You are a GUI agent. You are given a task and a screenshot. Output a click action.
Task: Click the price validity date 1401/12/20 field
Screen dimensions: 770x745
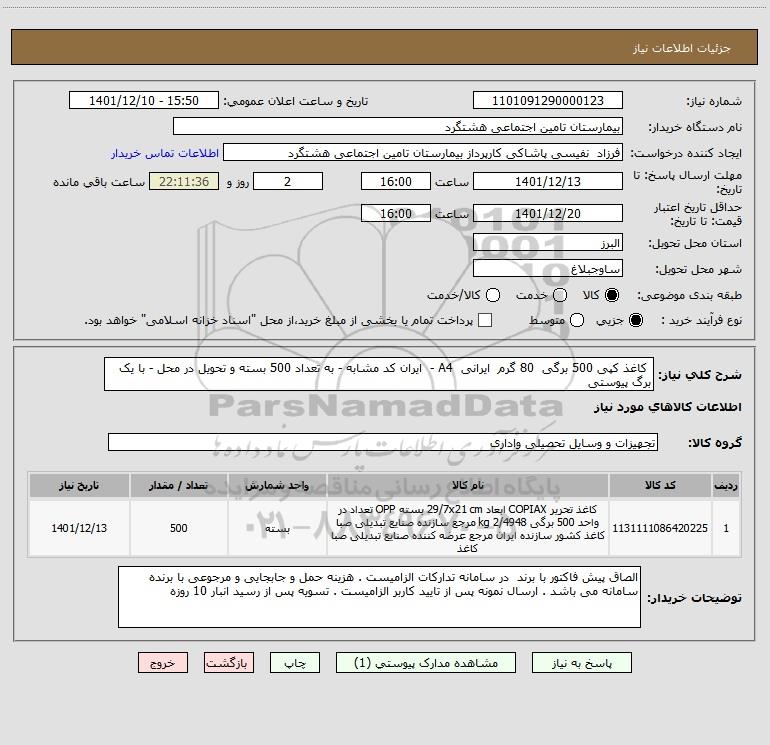pos(548,214)
